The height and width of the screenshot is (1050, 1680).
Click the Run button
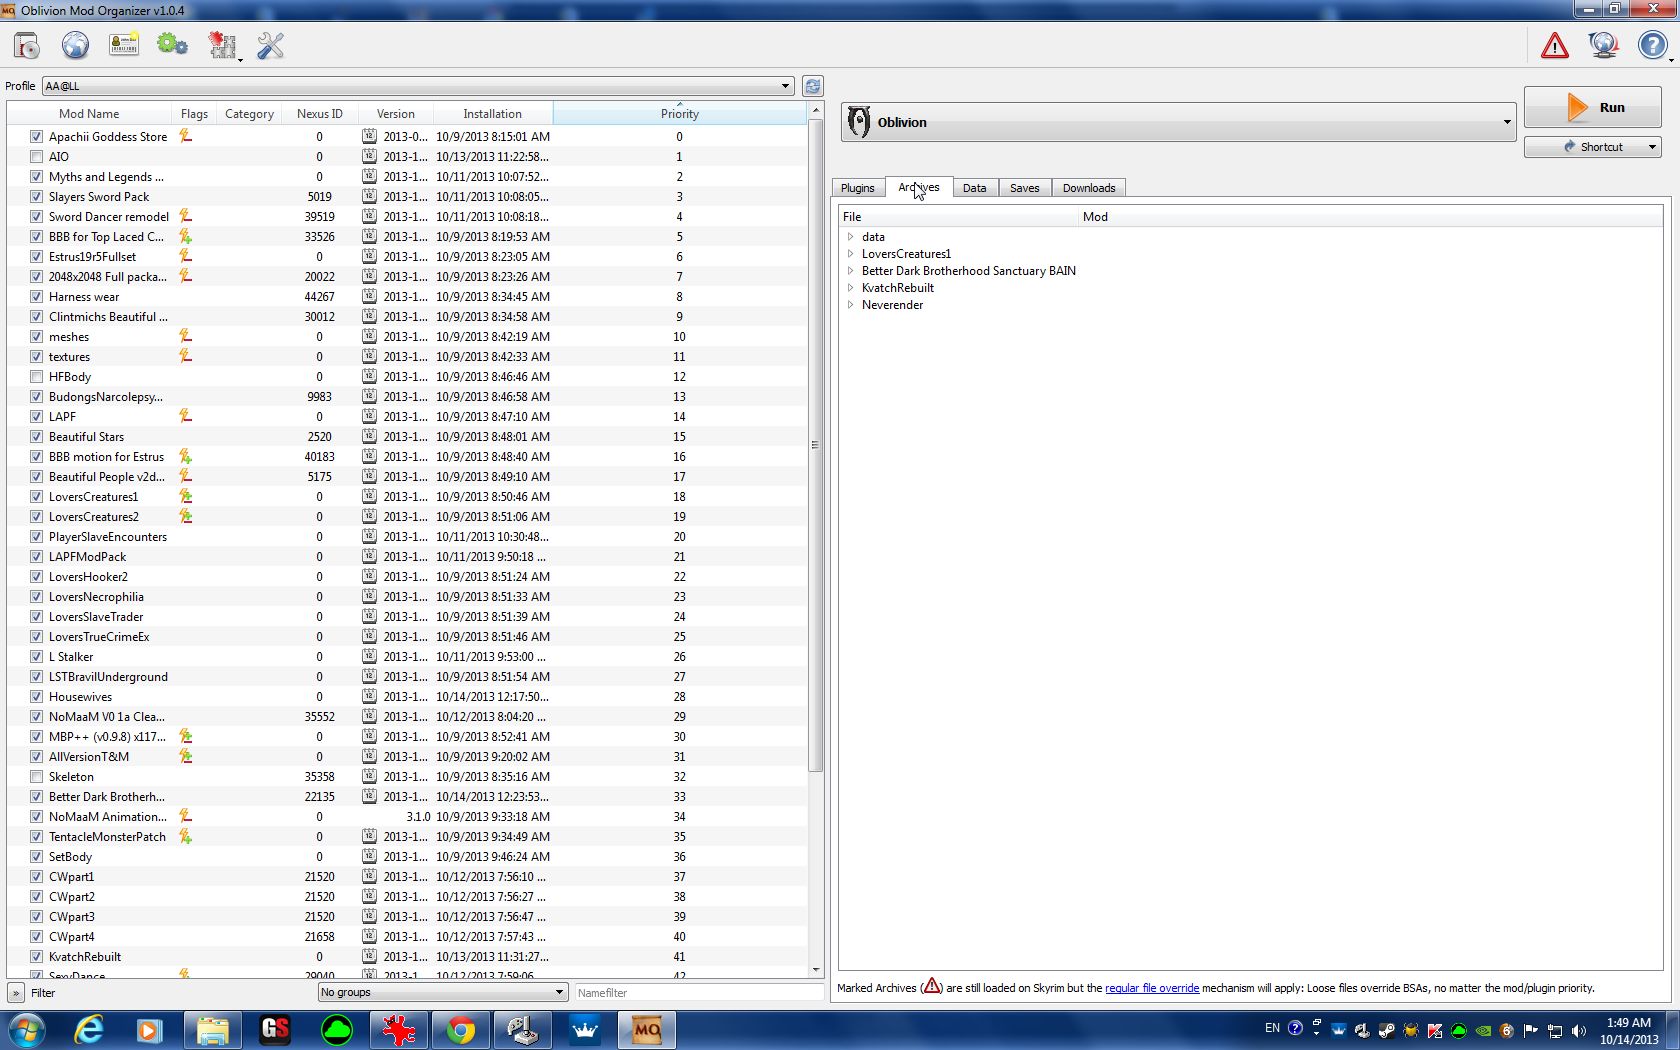[1592, 108]
